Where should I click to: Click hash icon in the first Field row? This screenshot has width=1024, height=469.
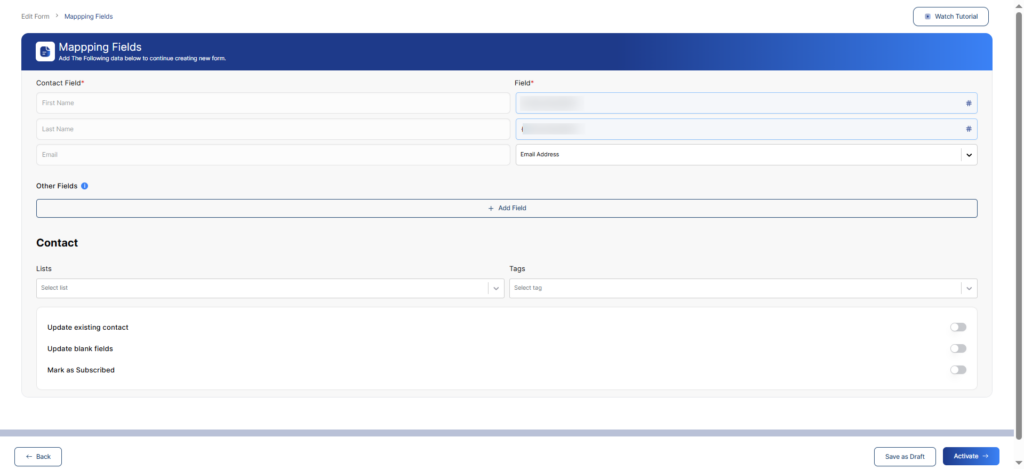tap(968, 103)
